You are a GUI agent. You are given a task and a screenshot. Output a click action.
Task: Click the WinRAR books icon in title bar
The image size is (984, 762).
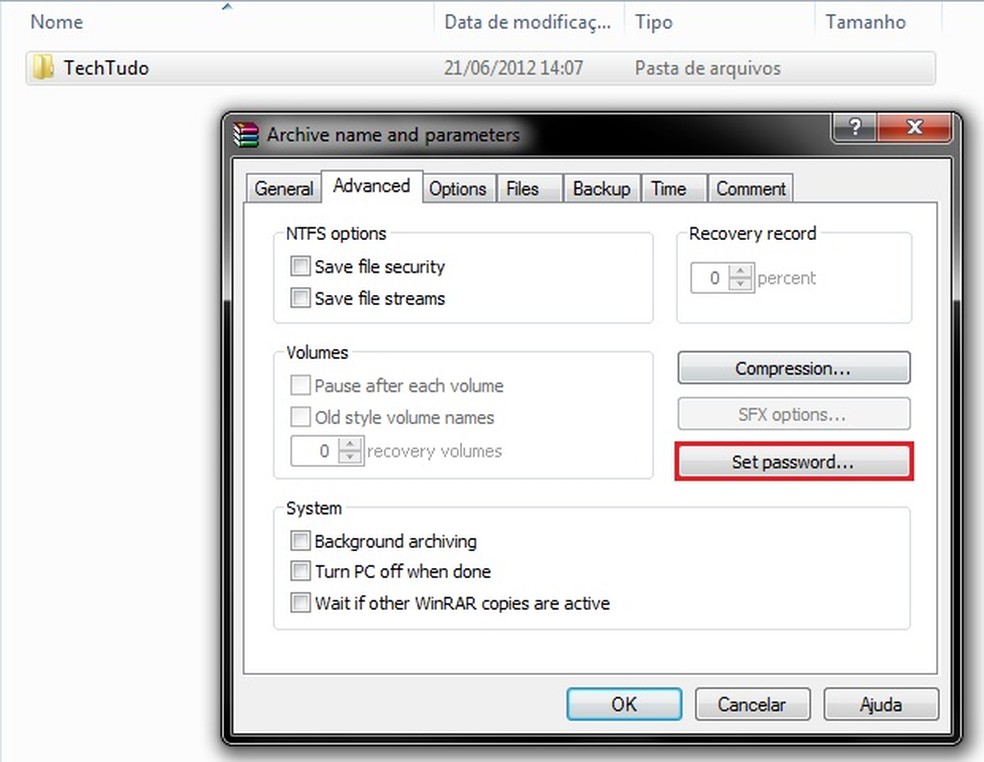[245, 134]
